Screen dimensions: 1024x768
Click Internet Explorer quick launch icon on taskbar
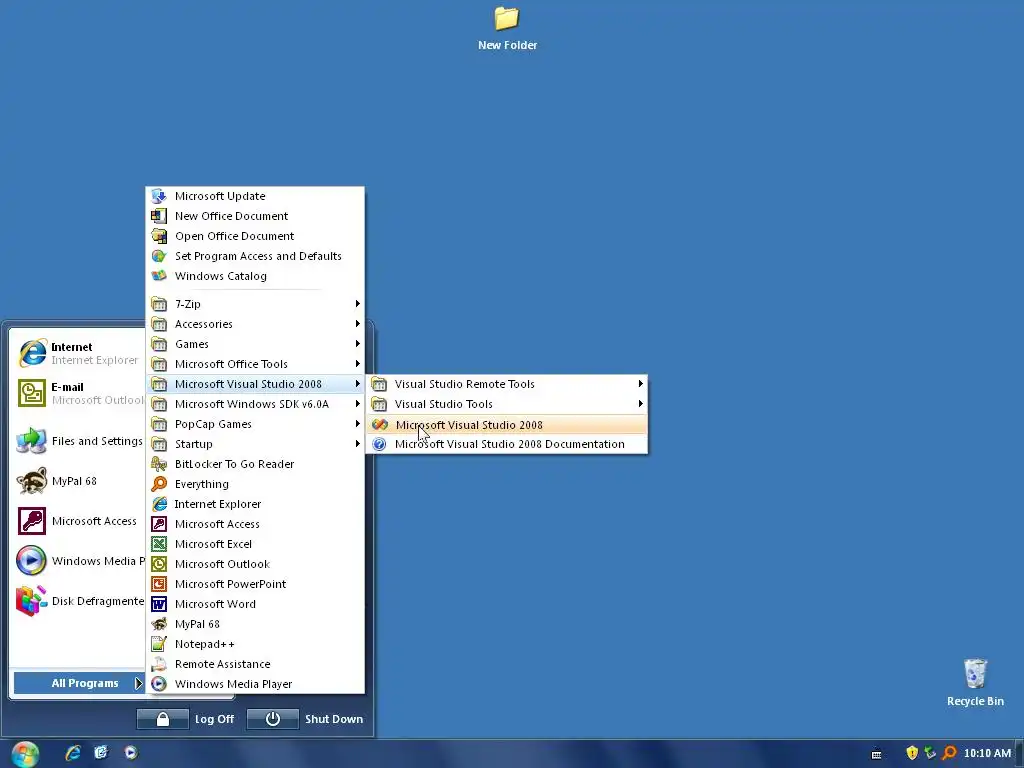pyautogui.click(x=72, y=752)
